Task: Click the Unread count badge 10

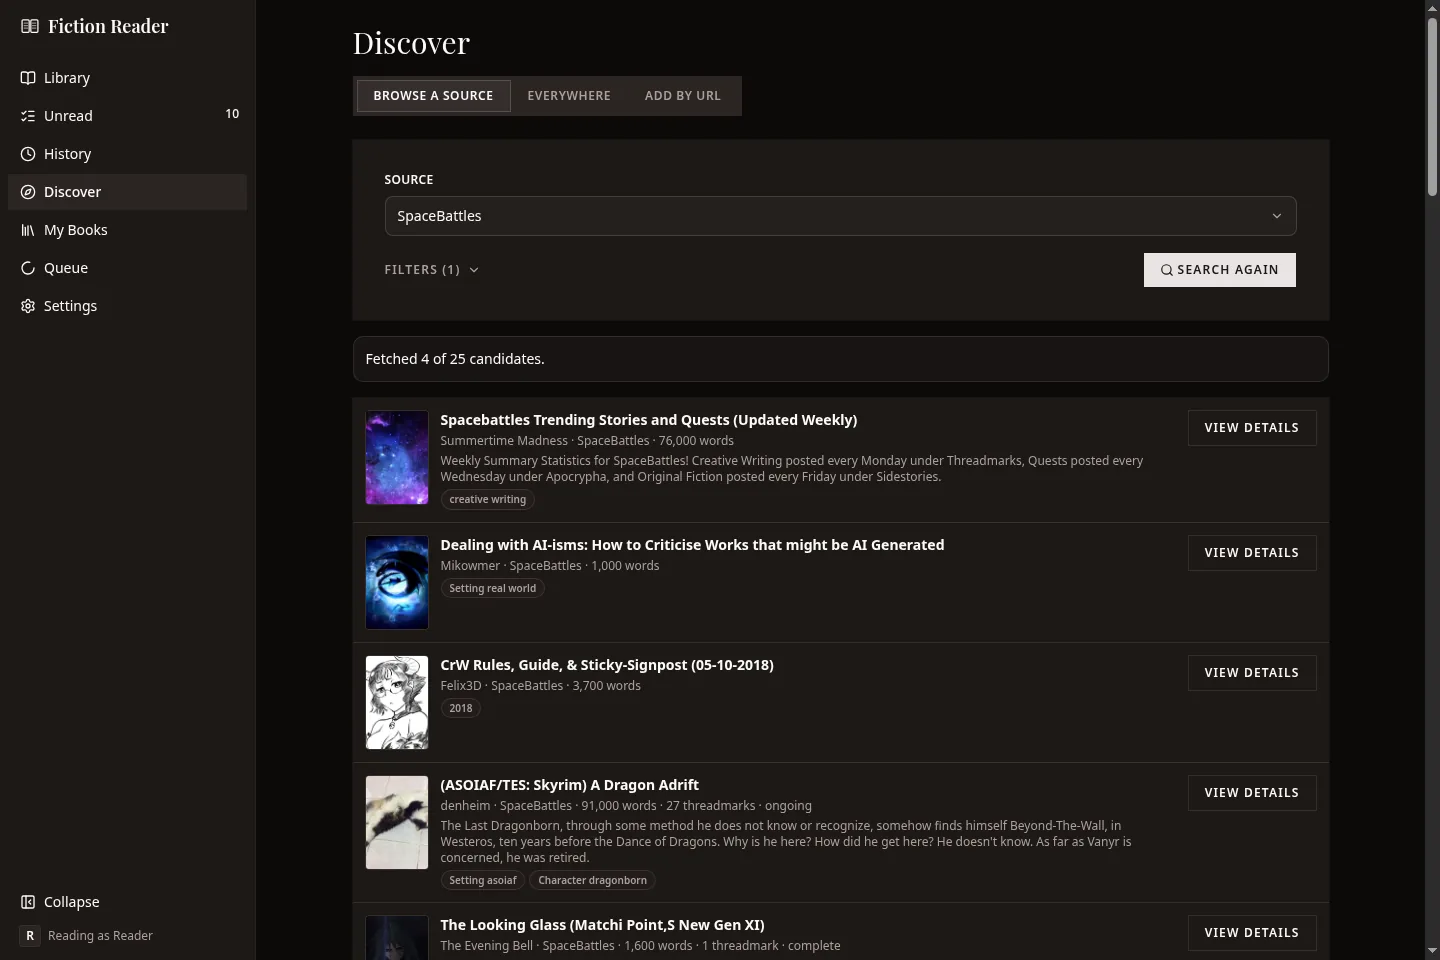Action: coord(232,114)
